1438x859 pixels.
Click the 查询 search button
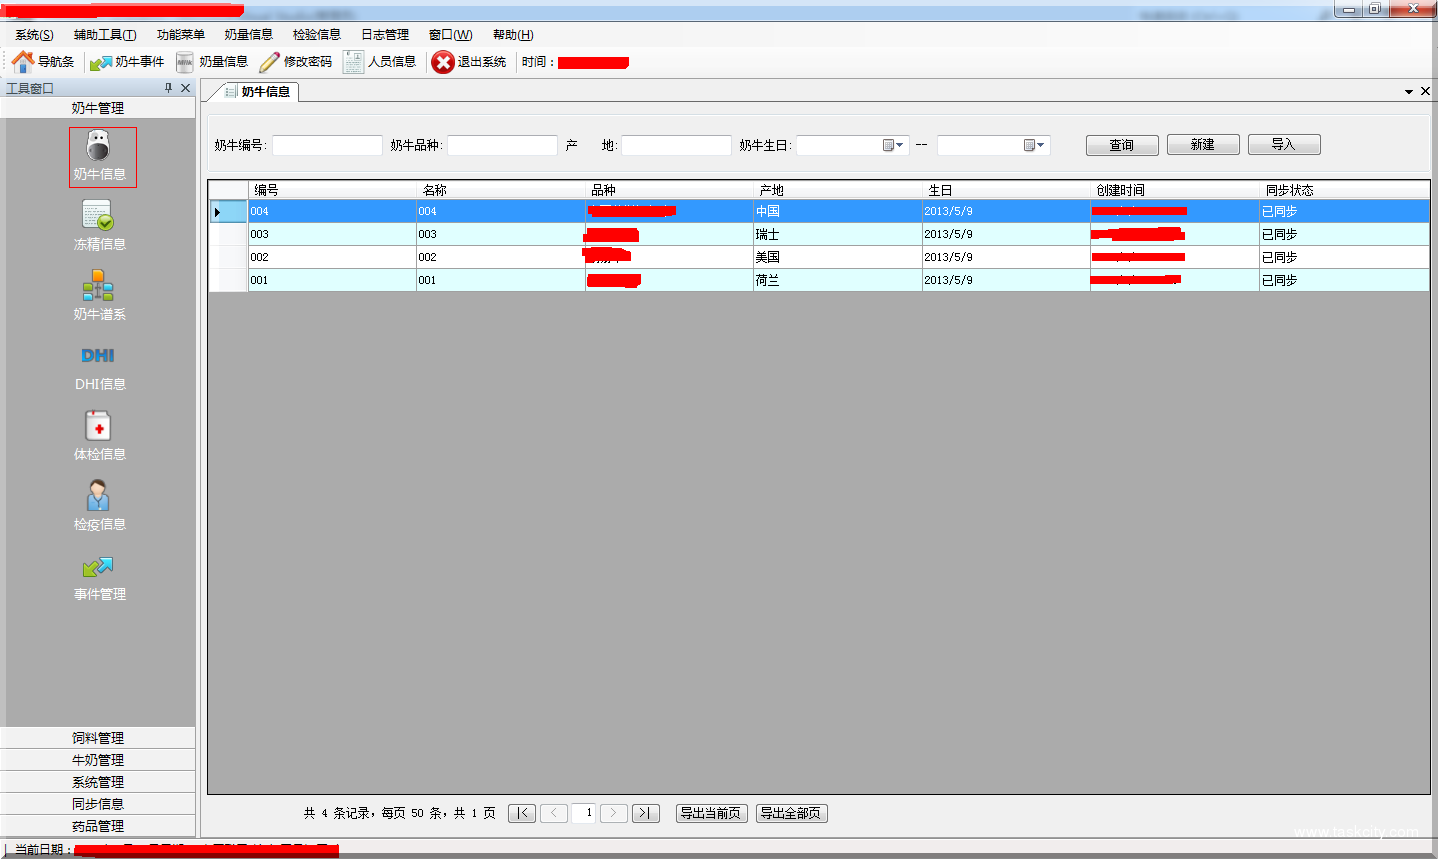1122,145
